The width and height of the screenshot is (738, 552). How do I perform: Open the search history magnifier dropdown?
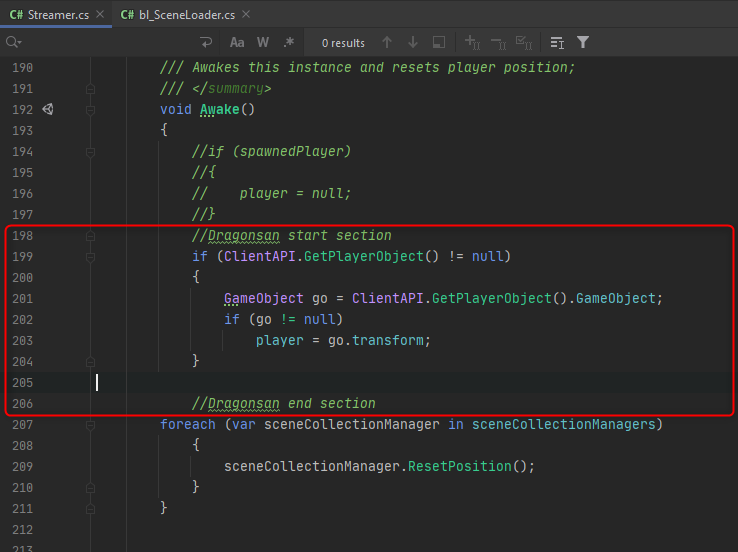tap(13, 43)
